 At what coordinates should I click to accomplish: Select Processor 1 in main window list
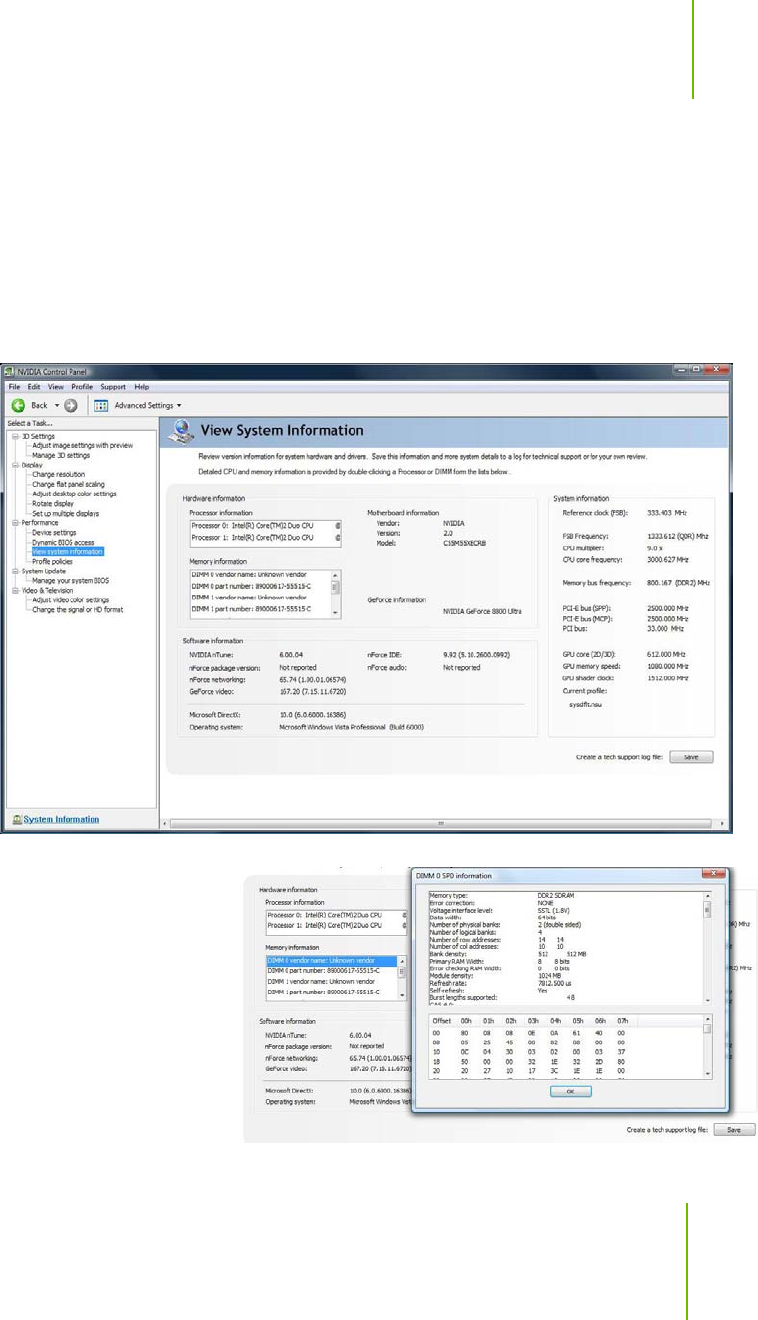click(266, 537)
